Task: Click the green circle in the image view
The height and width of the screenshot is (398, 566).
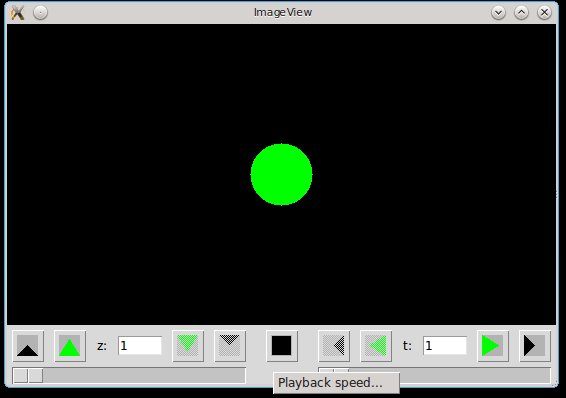Action: coord(282,175)
